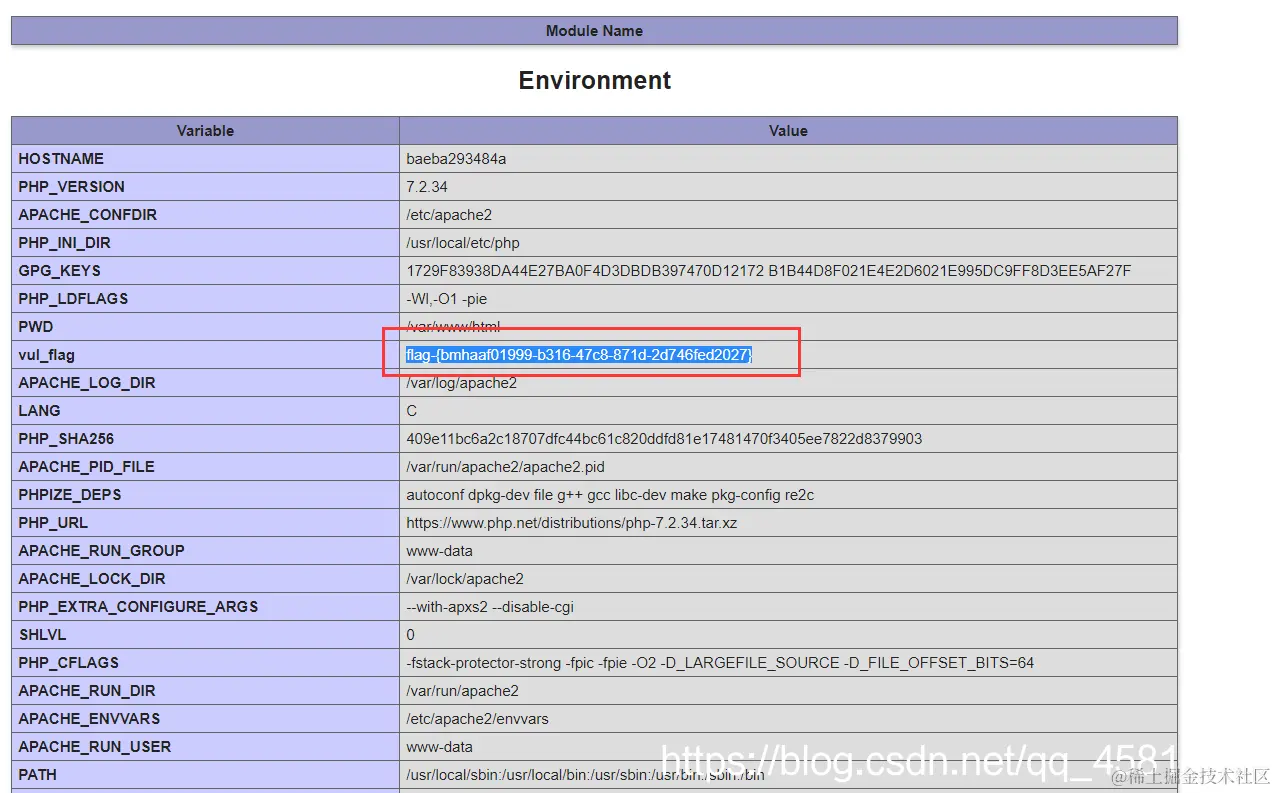Select the /etc/apache2/envvars value
Image resolution: width=1277 pixels, height=793 pixels.
pyautogui.click(x=477, y=719)
